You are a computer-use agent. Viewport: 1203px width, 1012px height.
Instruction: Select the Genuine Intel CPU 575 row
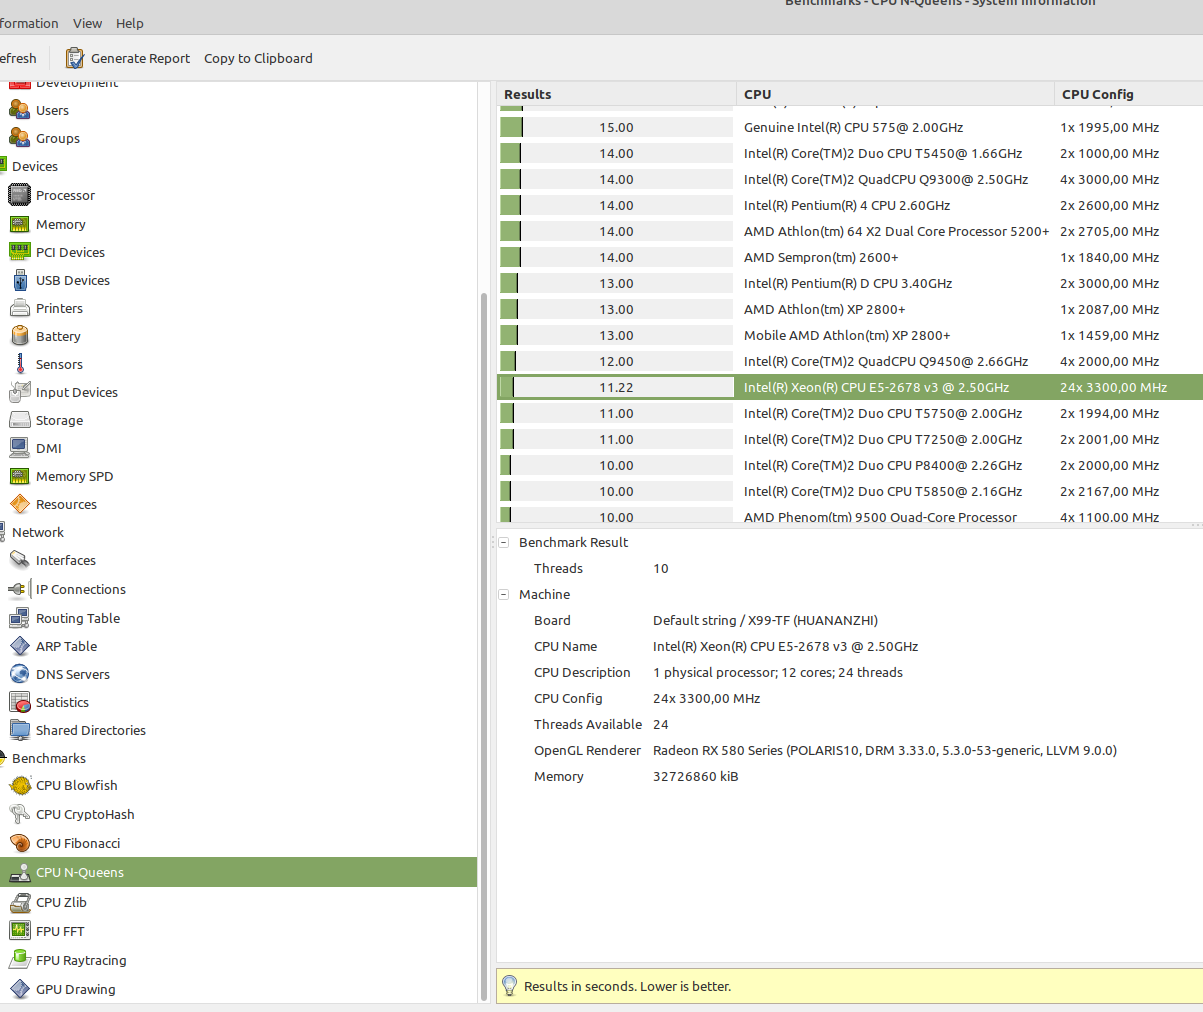pyautogui.click(x=850, y=127)
